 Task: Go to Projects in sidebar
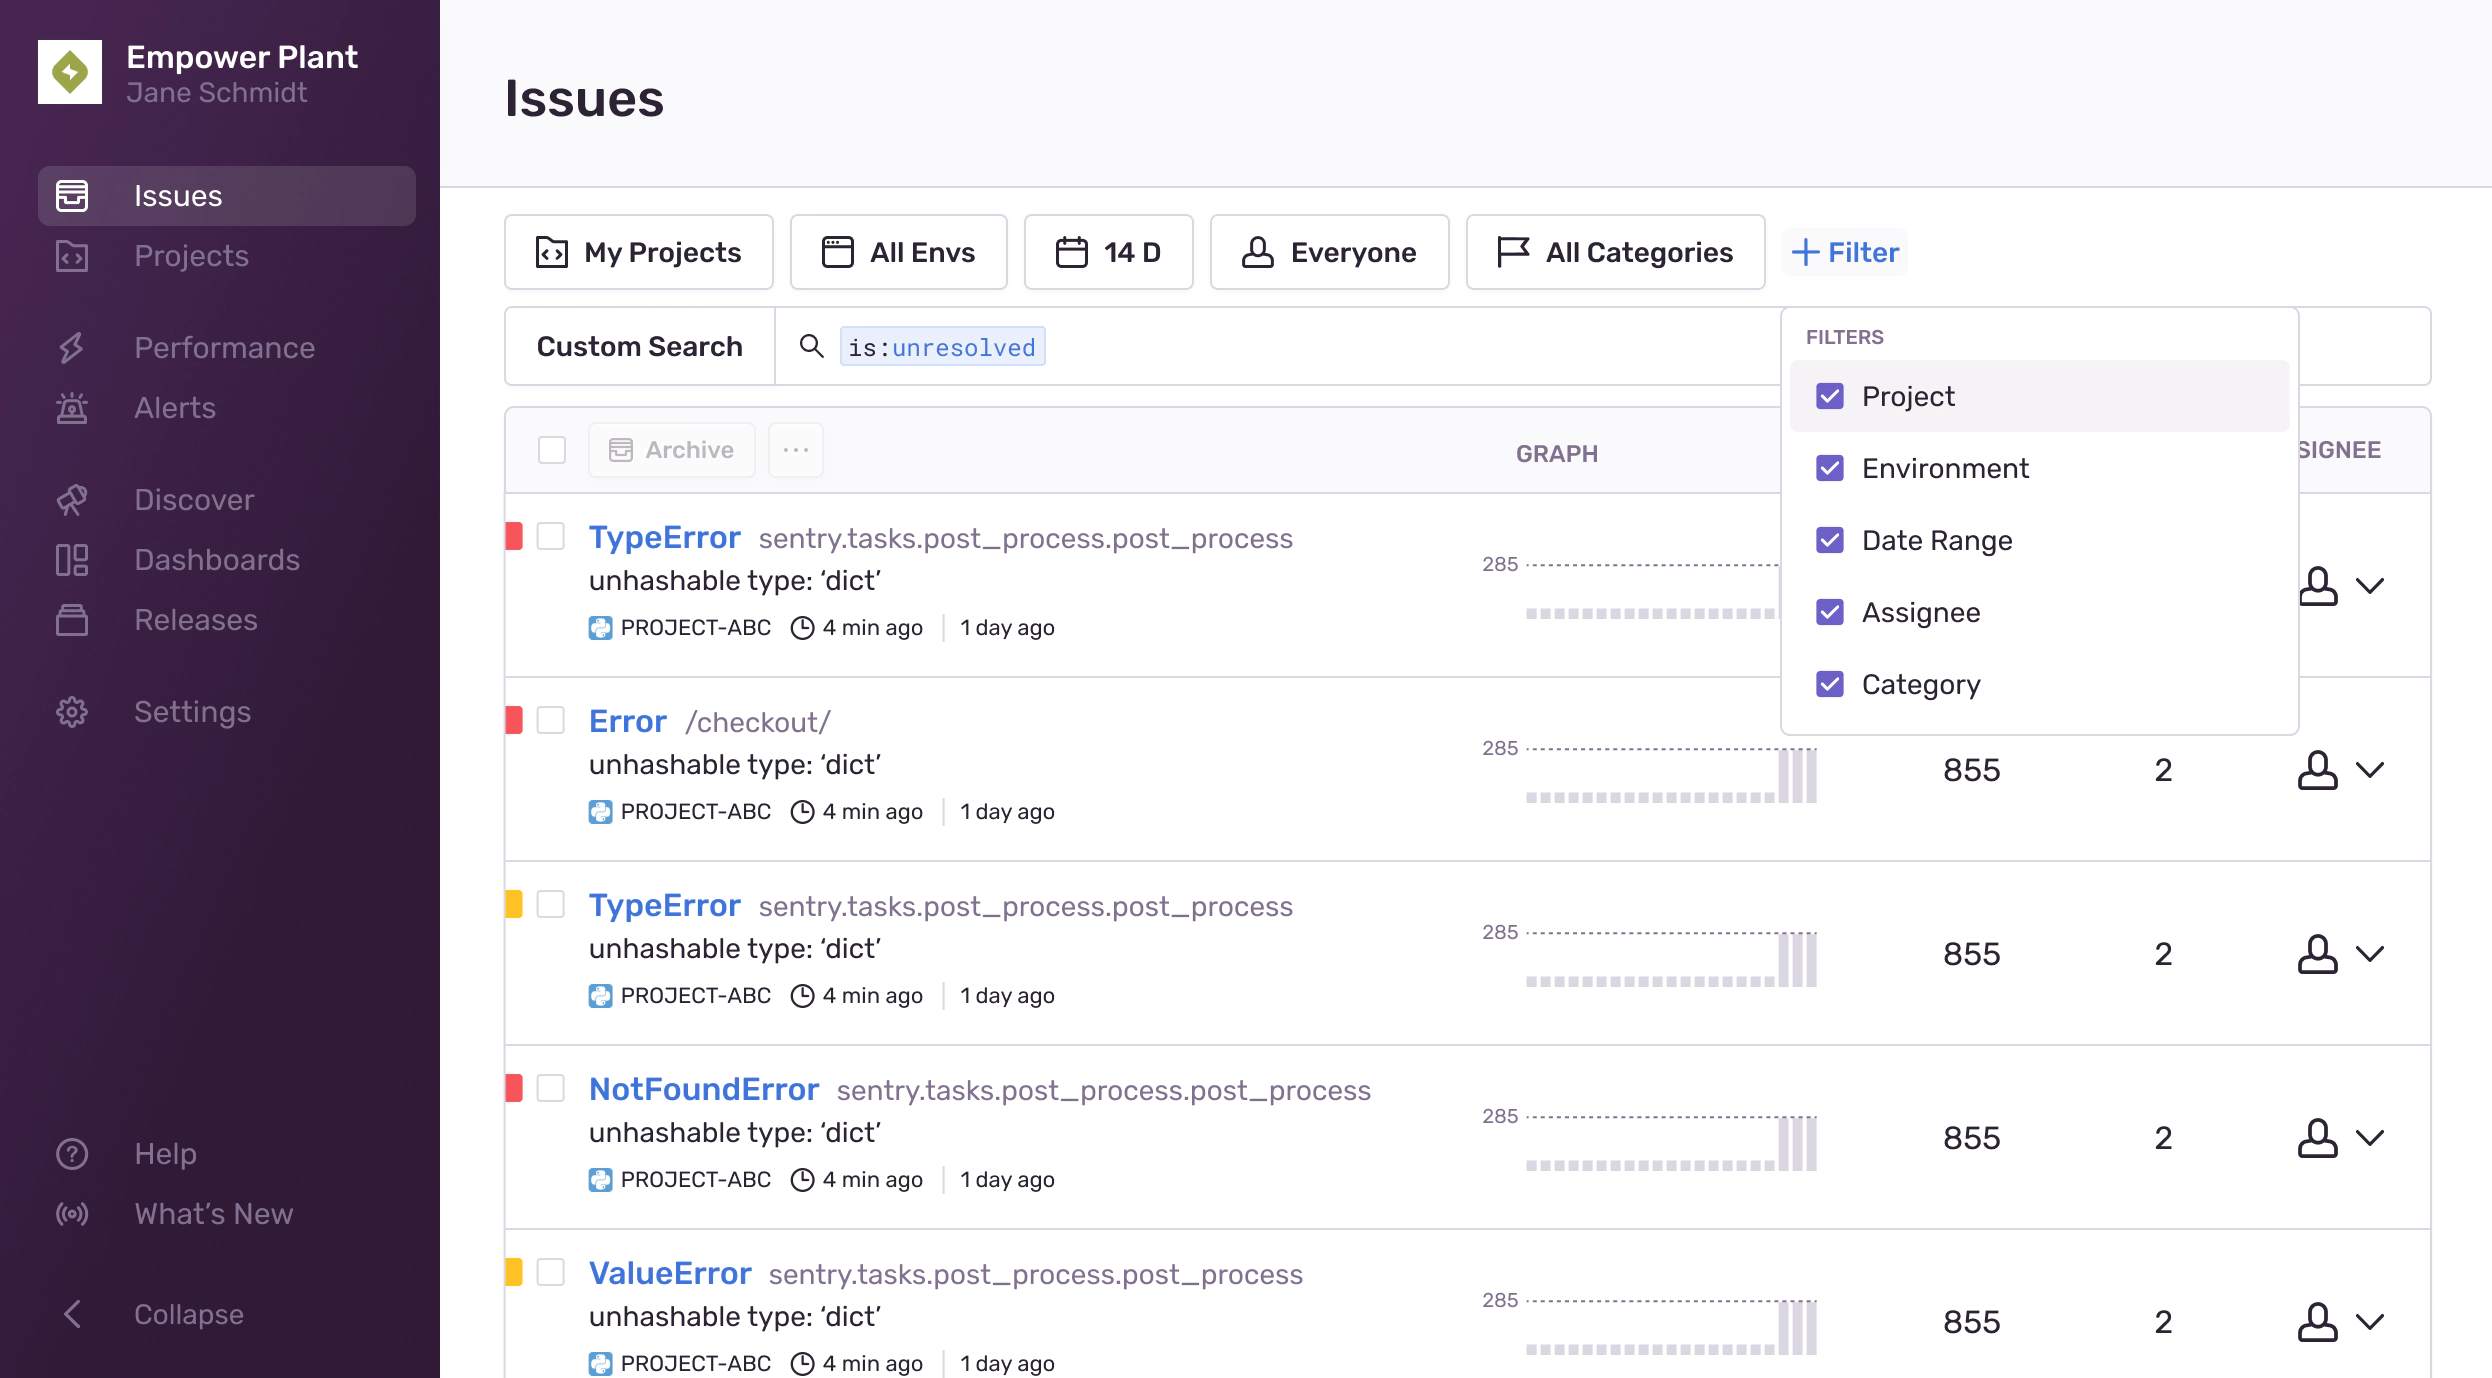coord(191,256)
